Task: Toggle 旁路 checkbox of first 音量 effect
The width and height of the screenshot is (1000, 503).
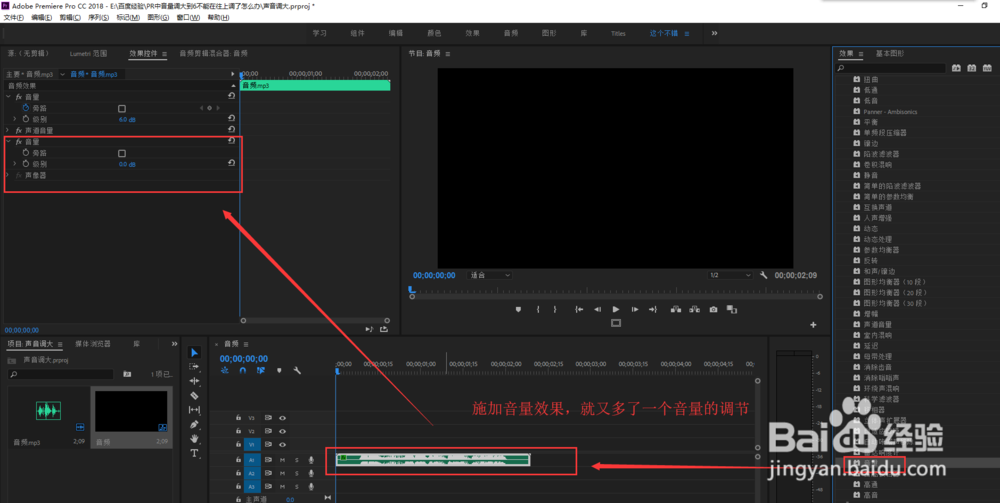Action: pos(122,108)
